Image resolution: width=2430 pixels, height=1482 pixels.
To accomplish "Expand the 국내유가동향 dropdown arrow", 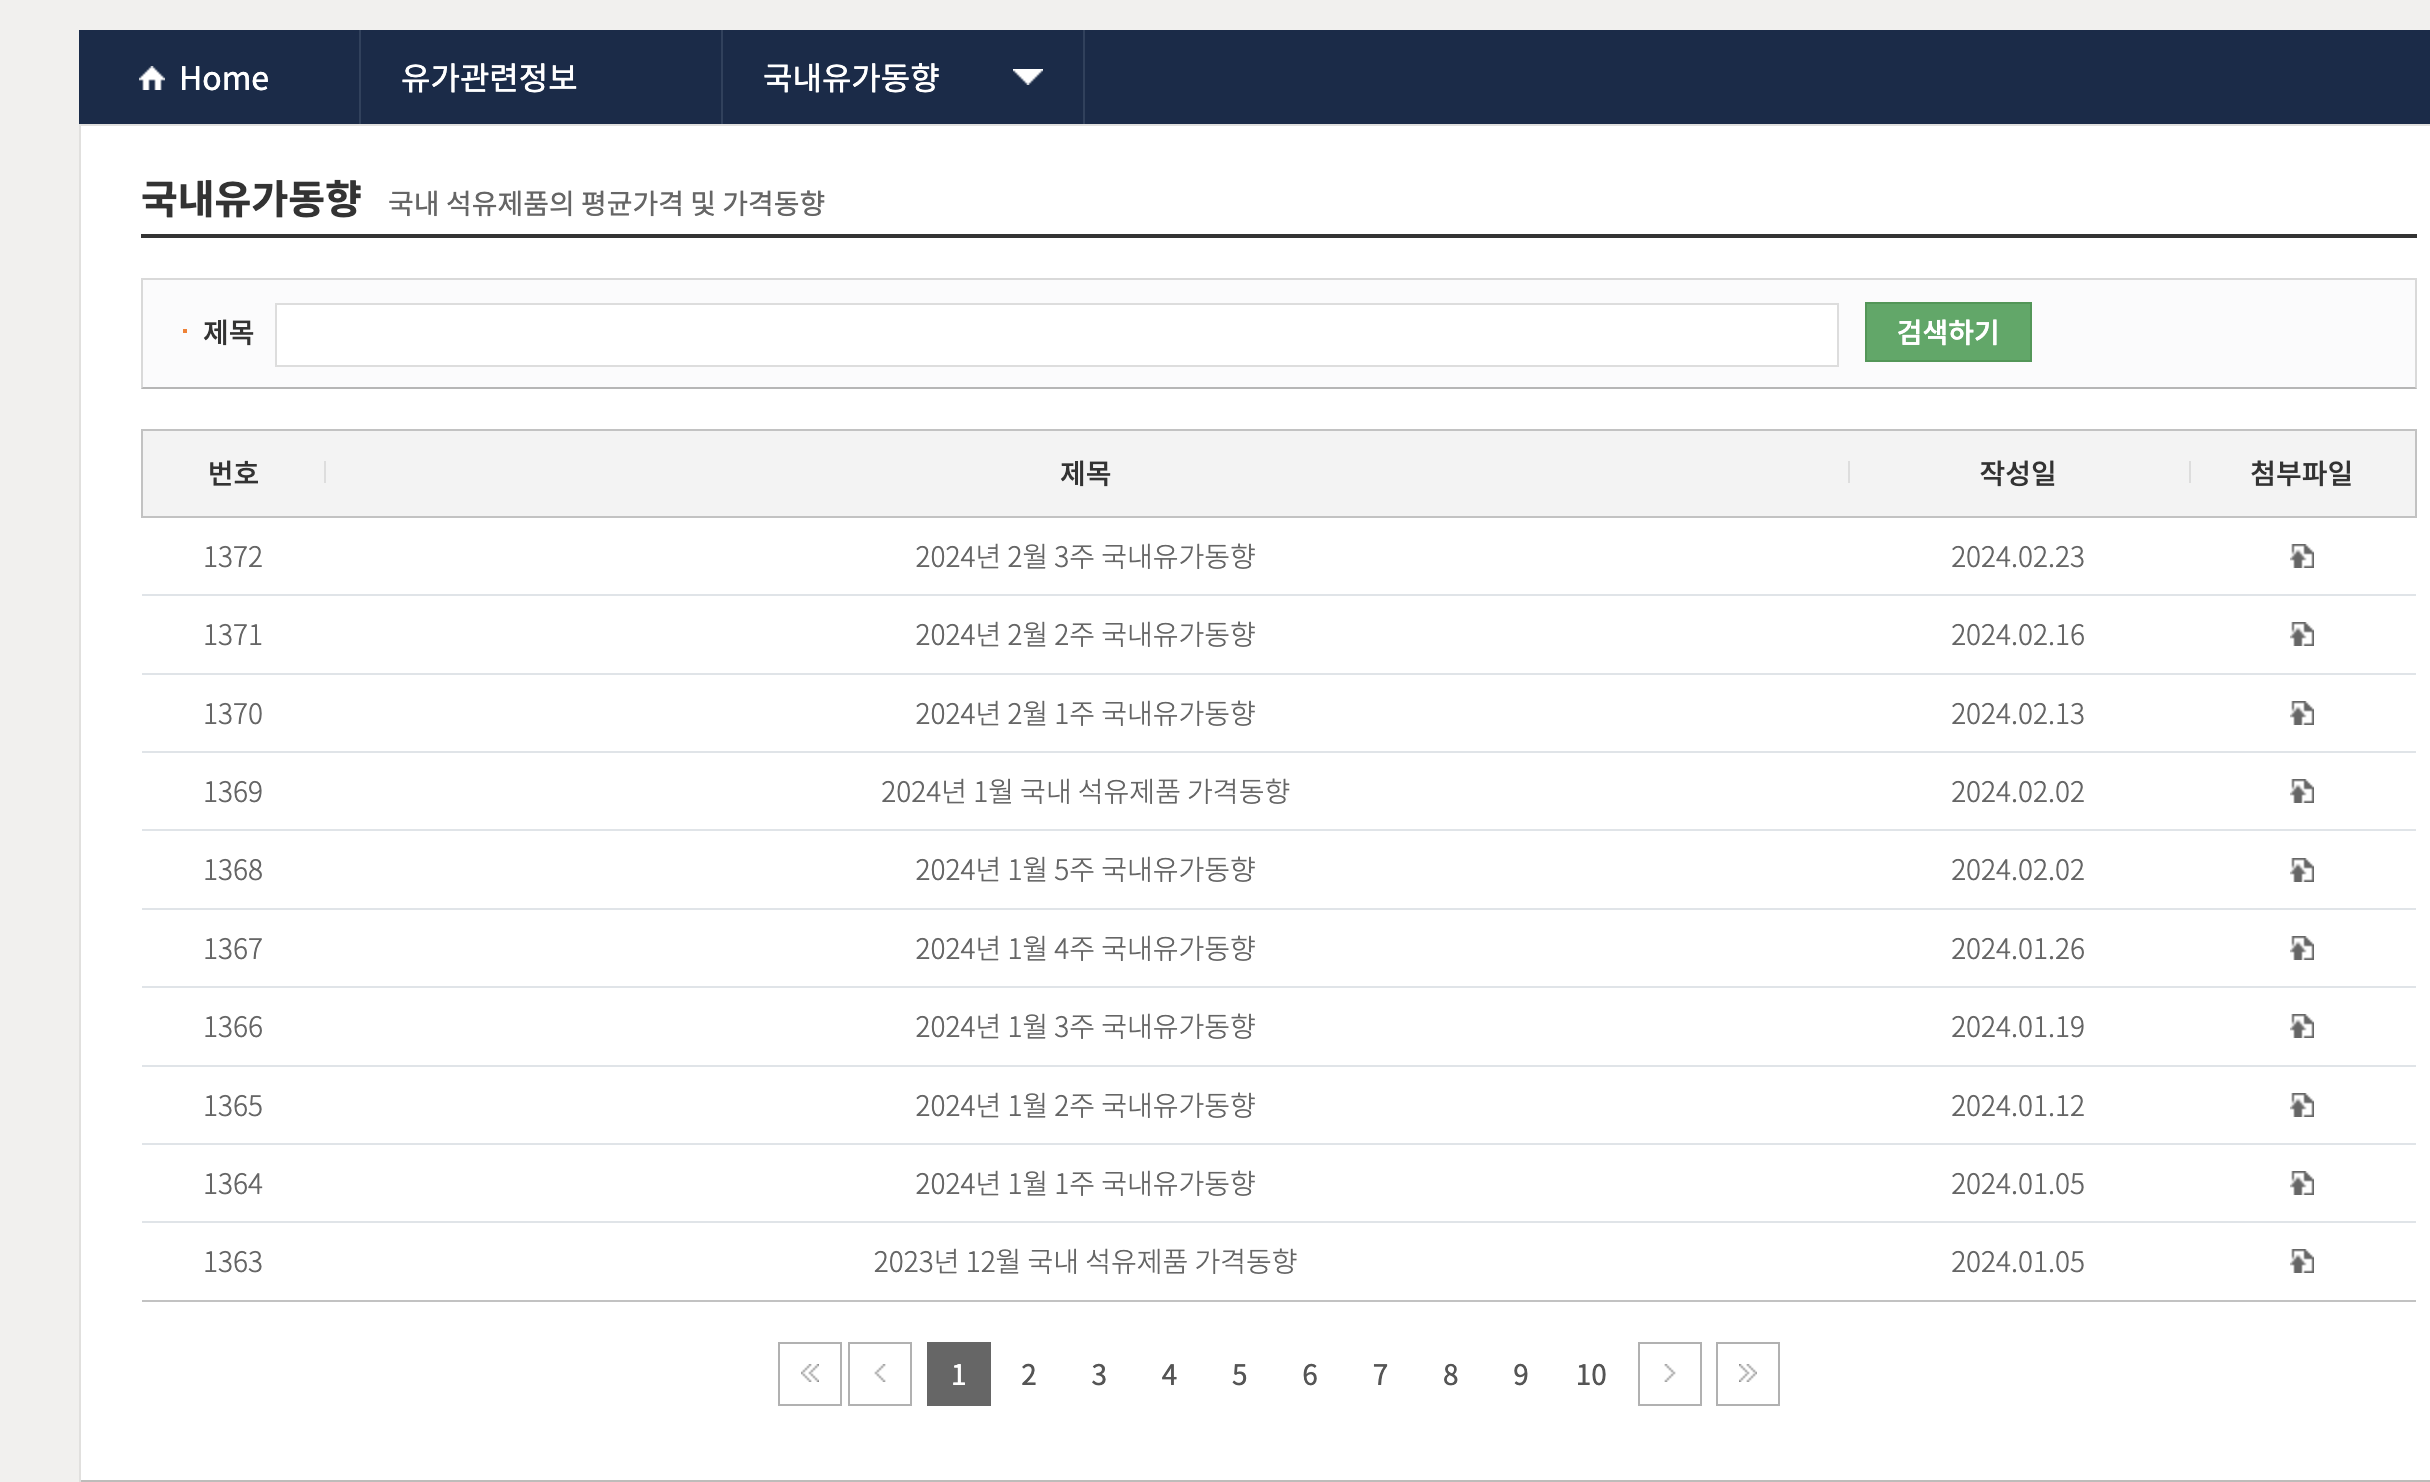I will (x=1027, y=77).
